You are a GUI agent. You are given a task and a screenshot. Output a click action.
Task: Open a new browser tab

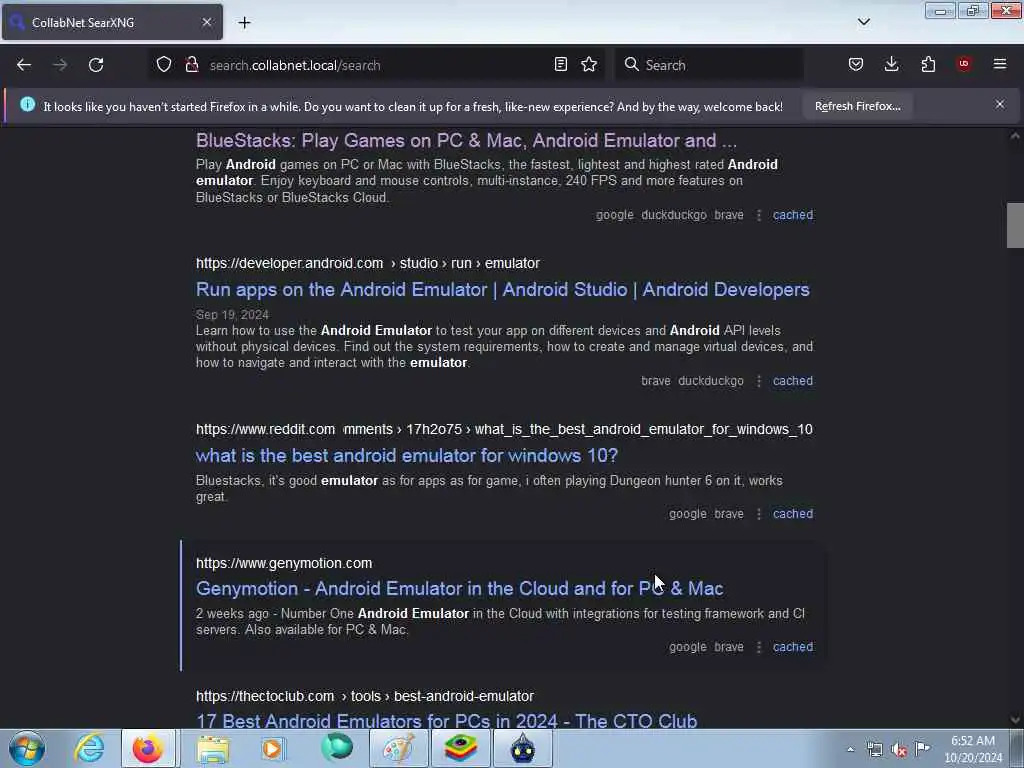pos(244,22)
